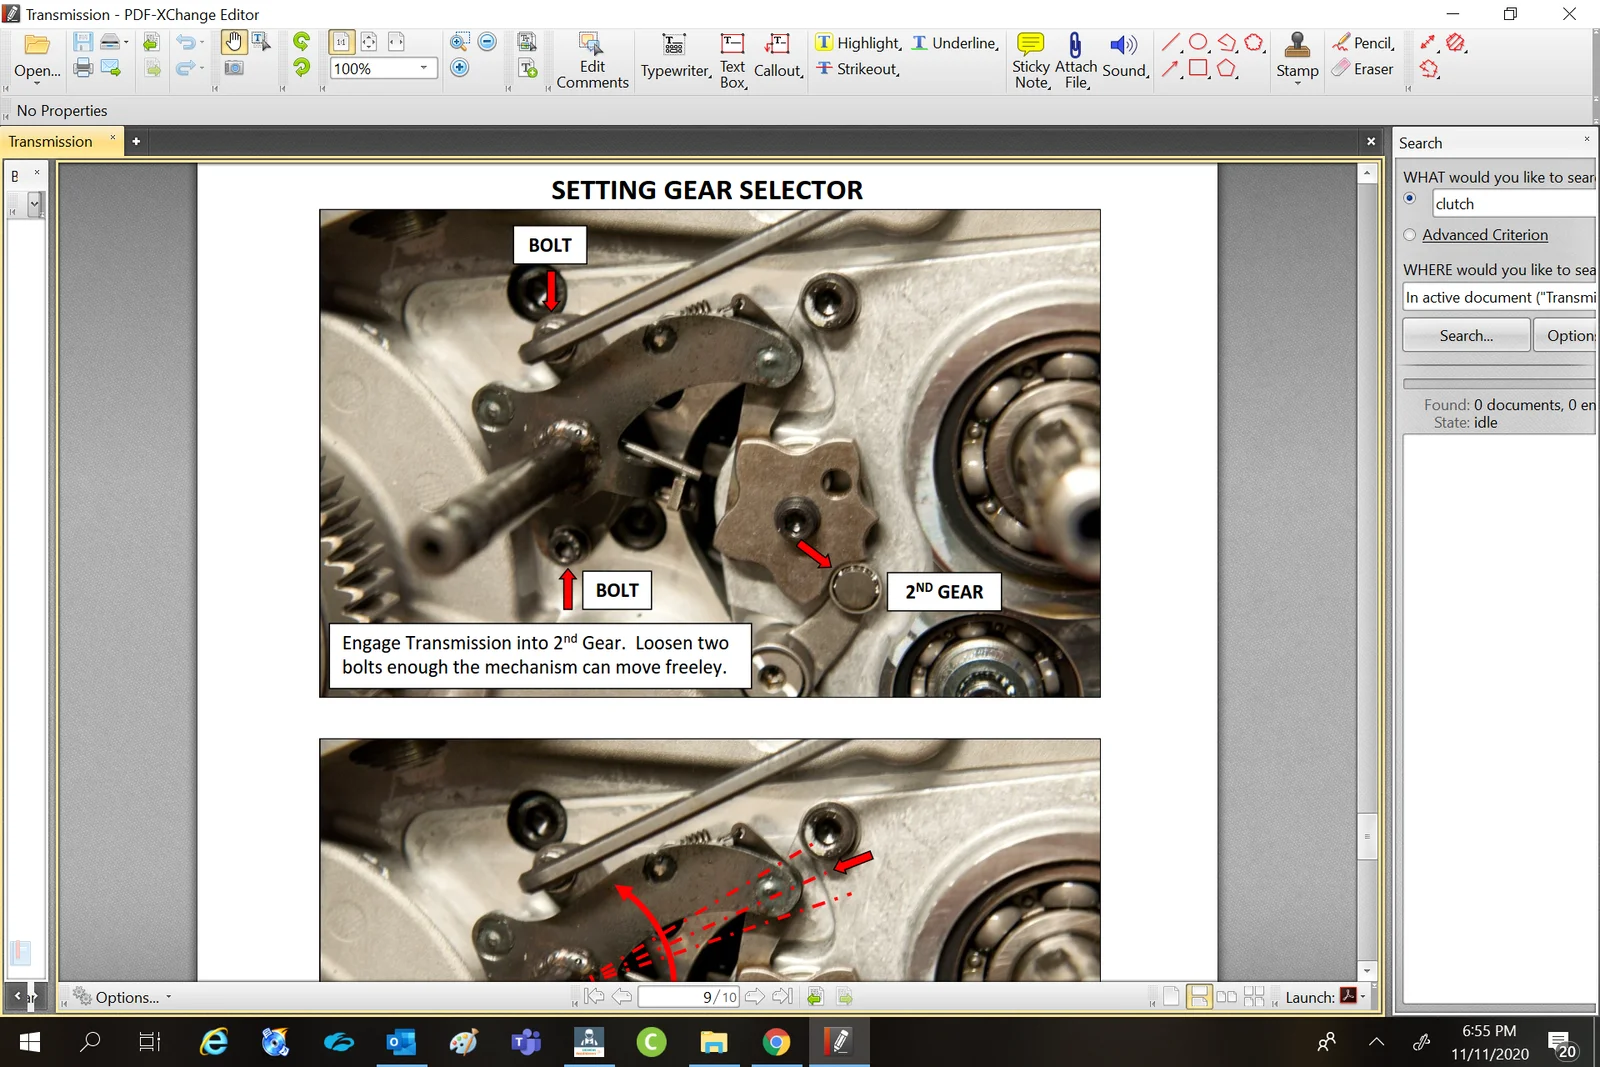
Task: Click the Search button in search panel
Action: pos(1465,335)
